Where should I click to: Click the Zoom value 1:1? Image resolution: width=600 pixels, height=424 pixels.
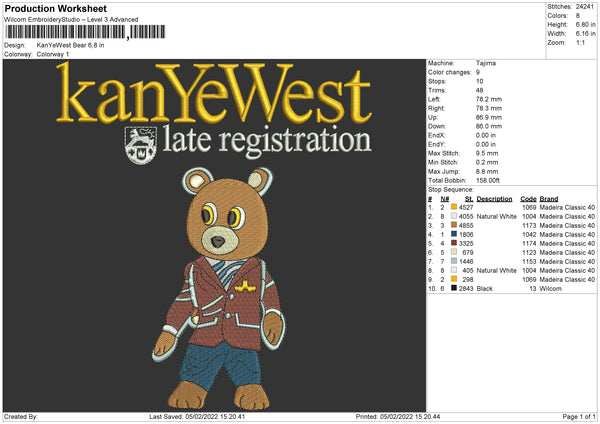click(x=580, y=42)
